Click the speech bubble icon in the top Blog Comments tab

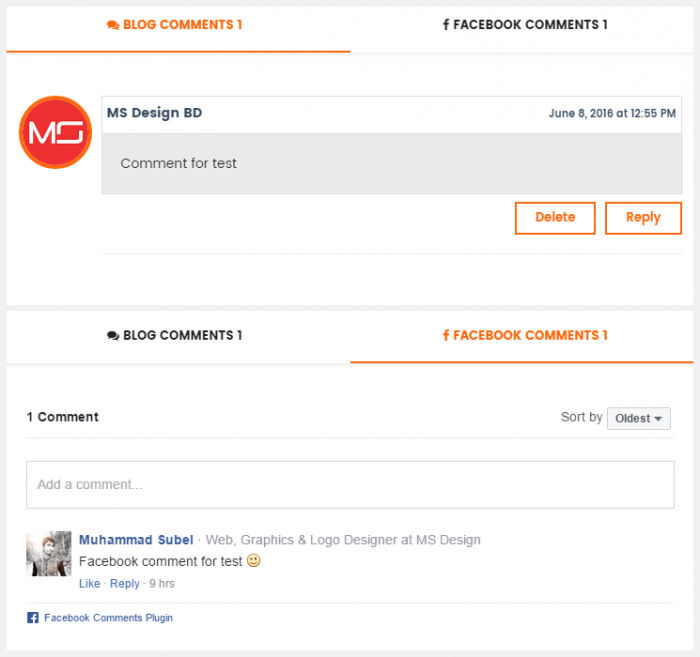113,25
